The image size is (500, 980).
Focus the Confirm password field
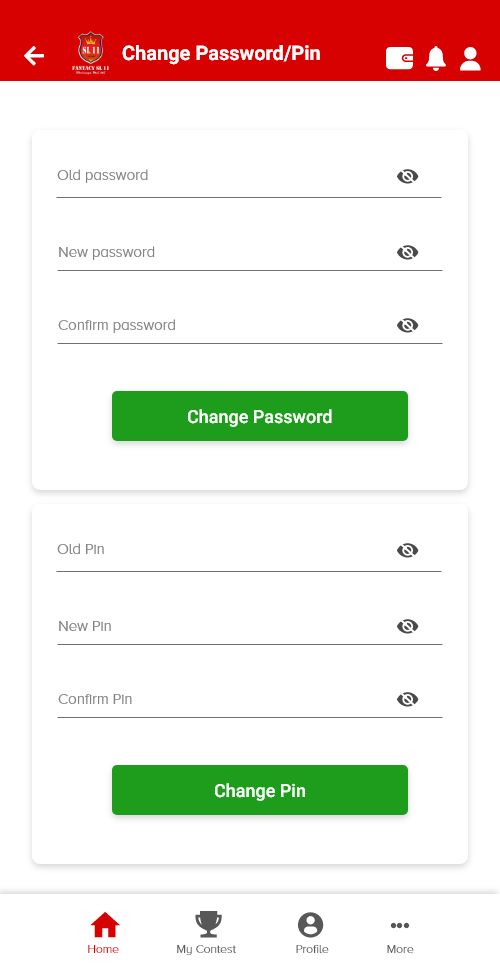click(x=249, y=326)
